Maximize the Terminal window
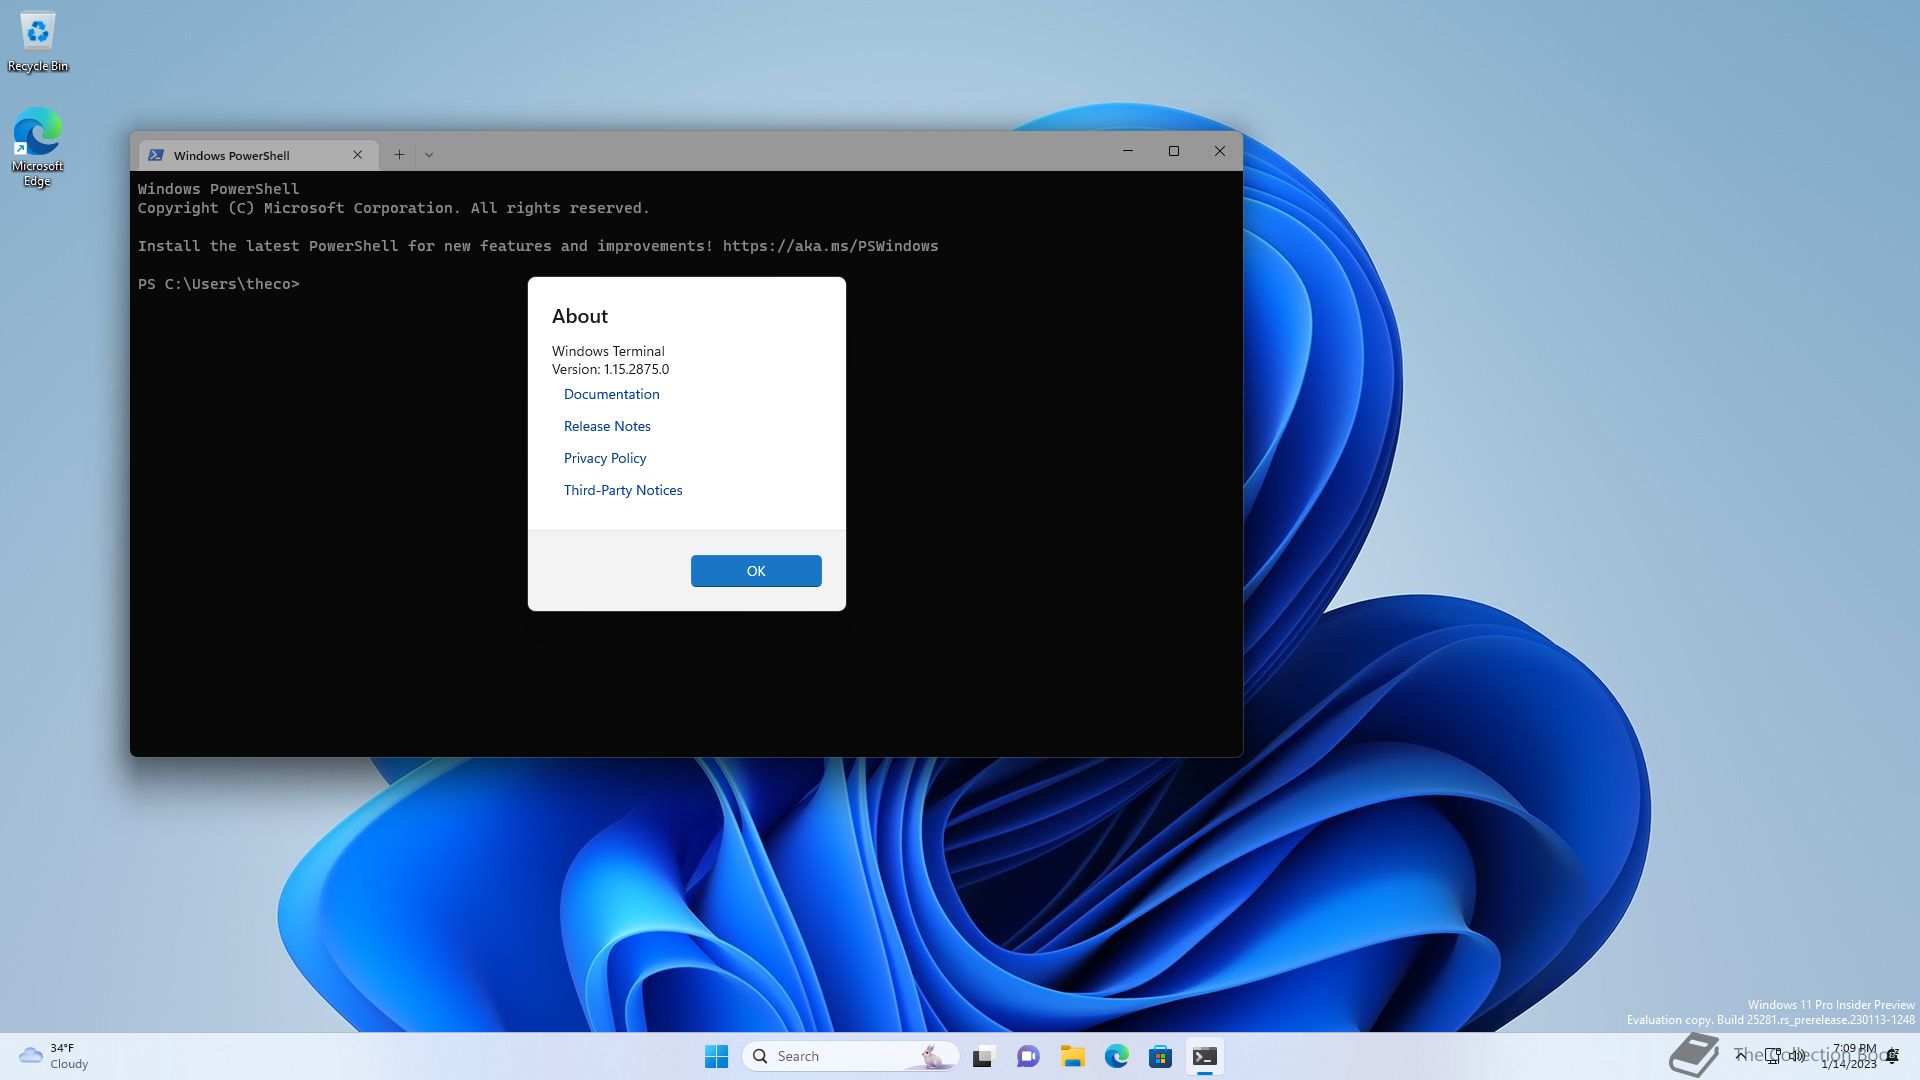1920x1080 pixels. (x=1174, y=151)
